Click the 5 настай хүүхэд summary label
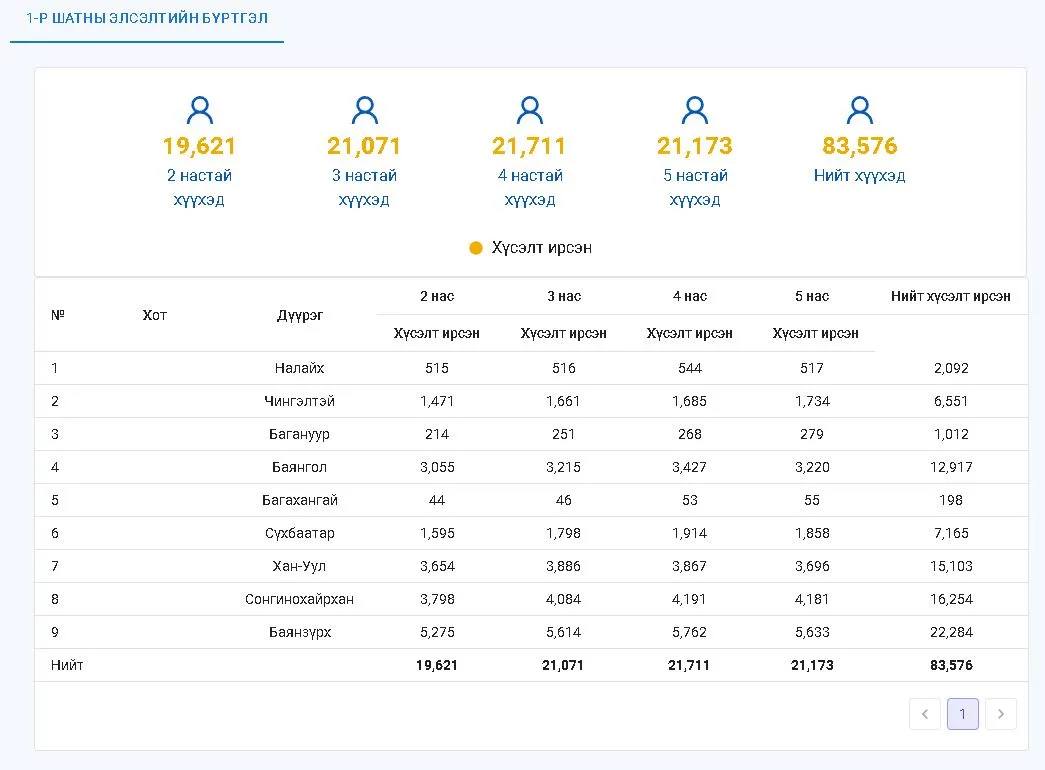The width and height of the screenshot is (1045, 770). (694, 187)
